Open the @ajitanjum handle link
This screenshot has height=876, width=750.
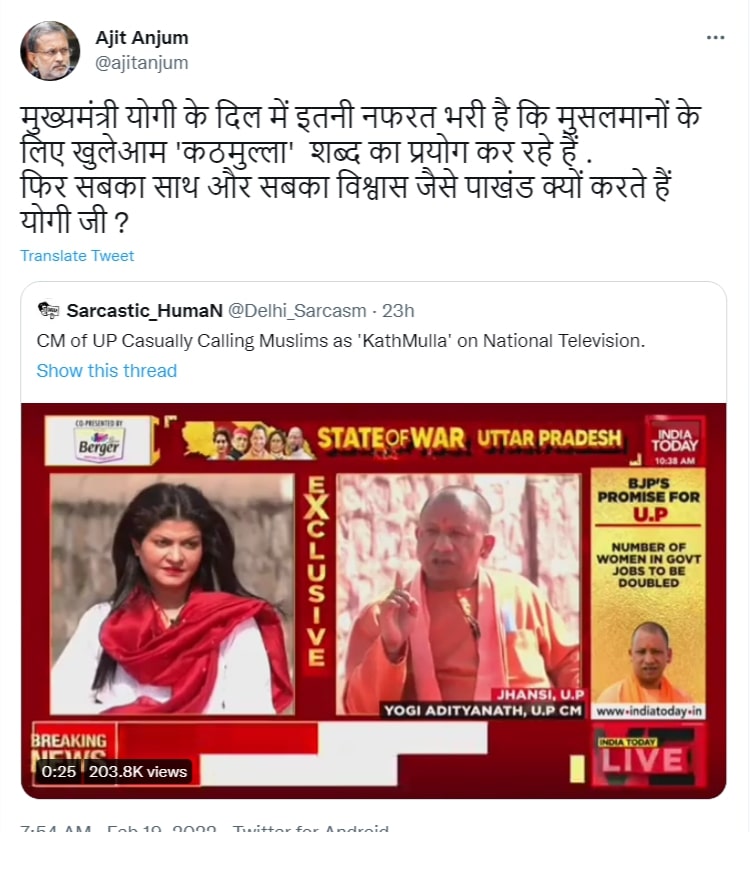pyautogui.click(x=142, y=63)
